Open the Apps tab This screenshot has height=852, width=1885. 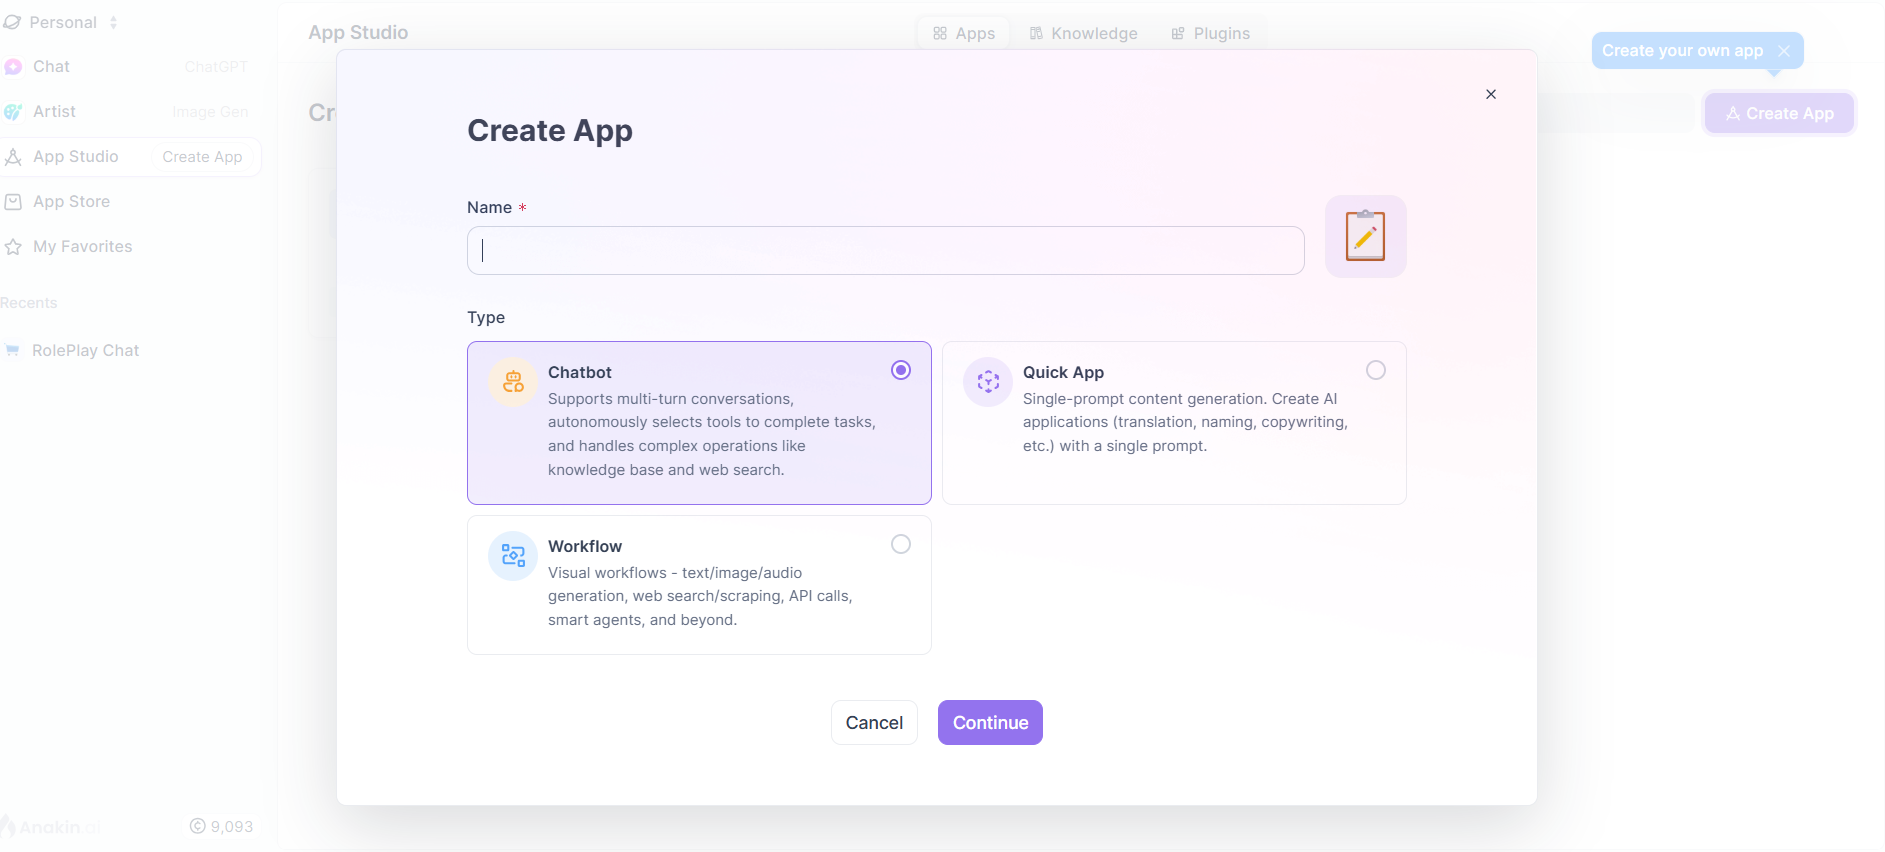(964, 33)
